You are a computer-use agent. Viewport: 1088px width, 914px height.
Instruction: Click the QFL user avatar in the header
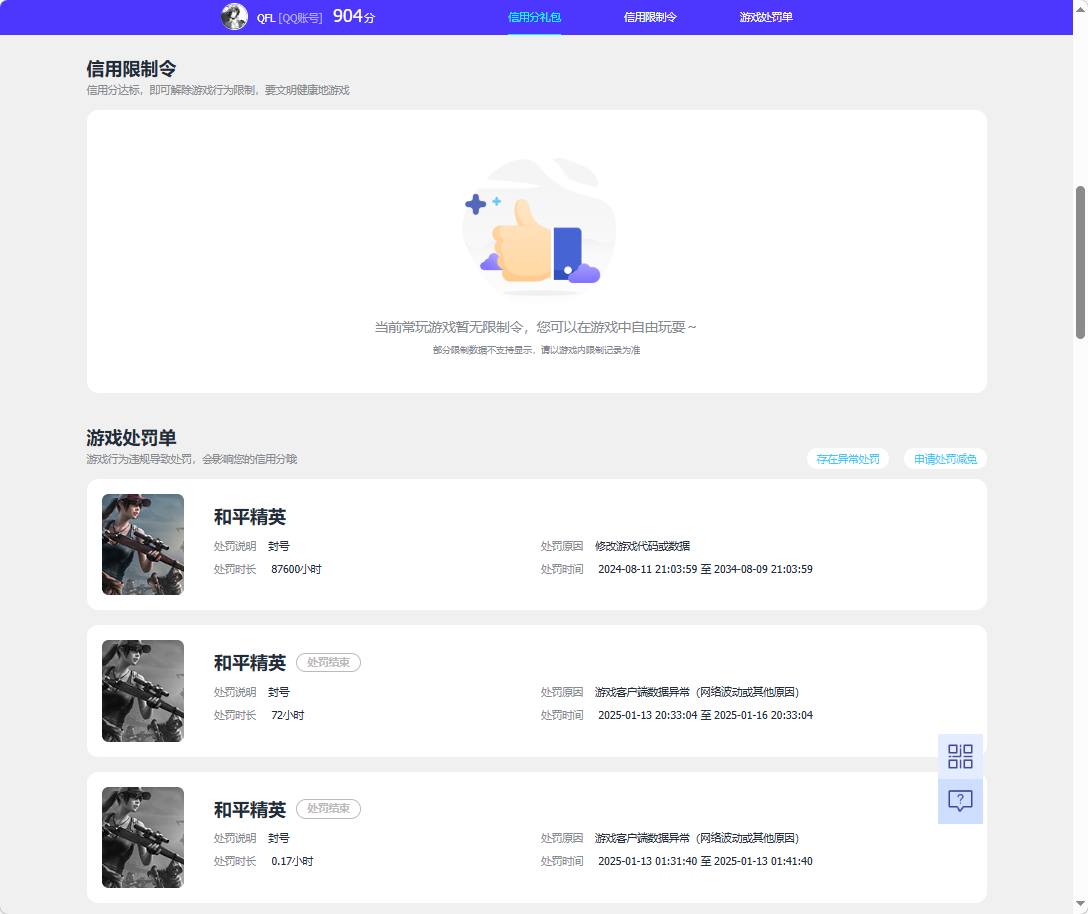tap(233, 17)
